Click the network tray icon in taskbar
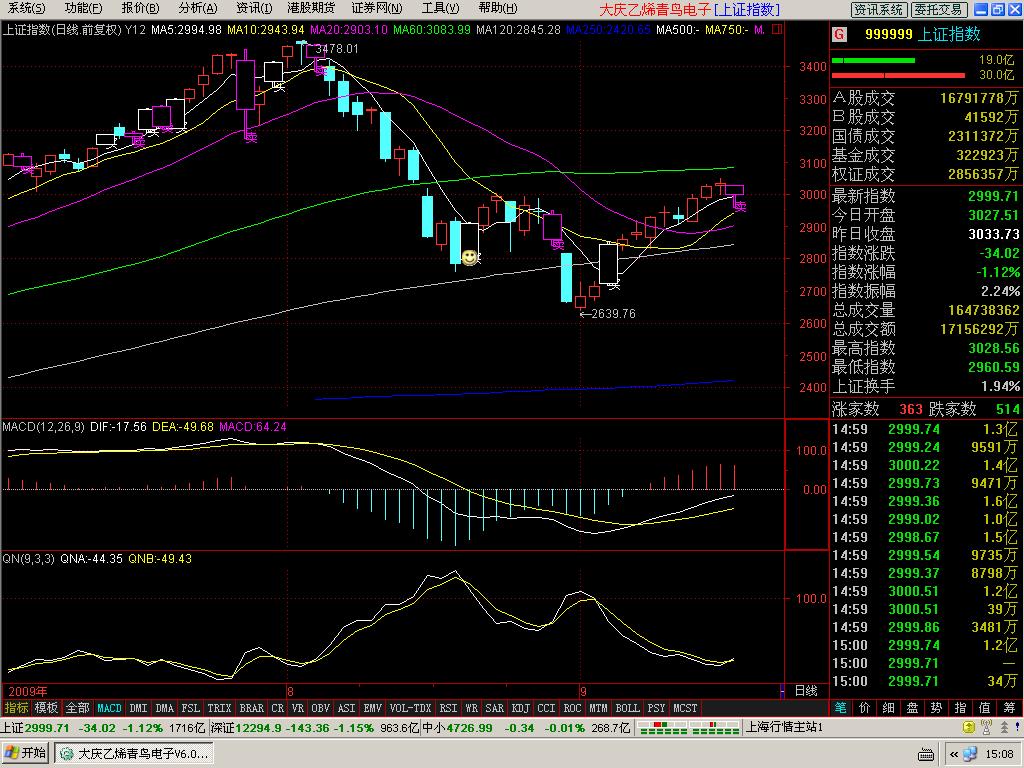This screenshot has width=1024, height=768. coord(969,753)
